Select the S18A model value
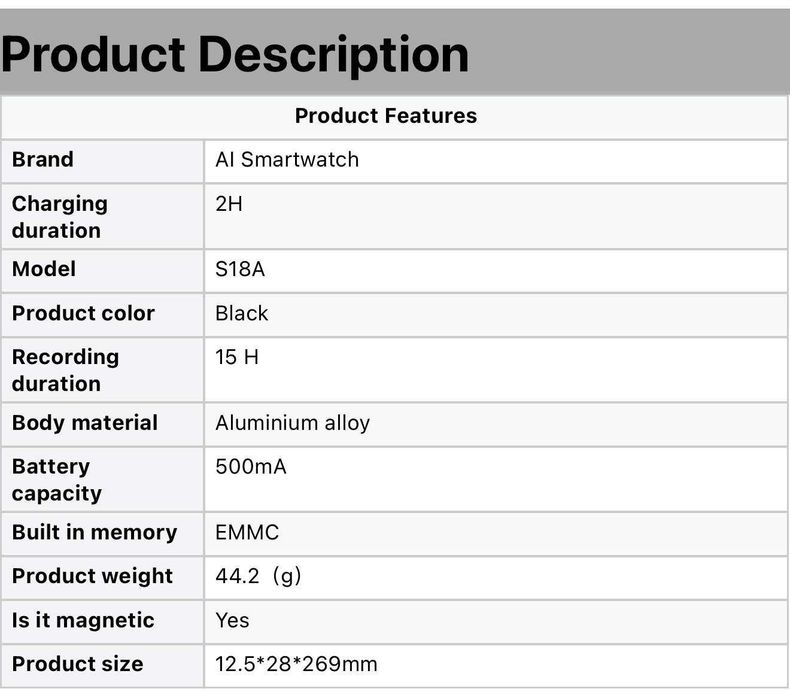Viewport: 790px width, 700px height. click(x=240, y=269)
